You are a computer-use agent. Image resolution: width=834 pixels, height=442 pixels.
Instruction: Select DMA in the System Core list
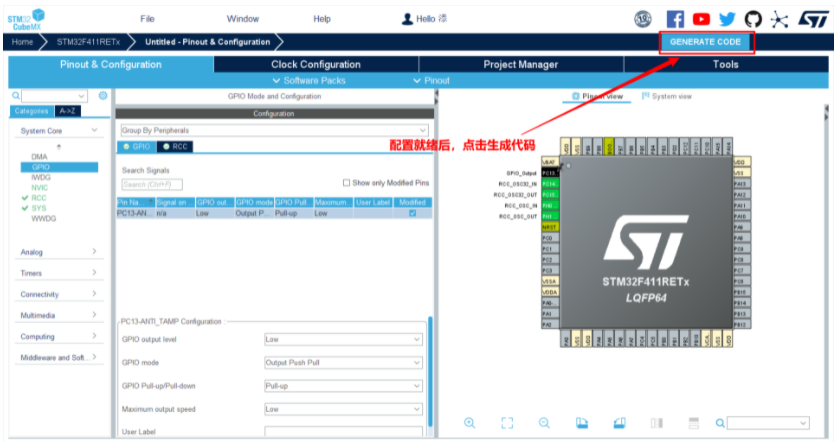(39, 156)
